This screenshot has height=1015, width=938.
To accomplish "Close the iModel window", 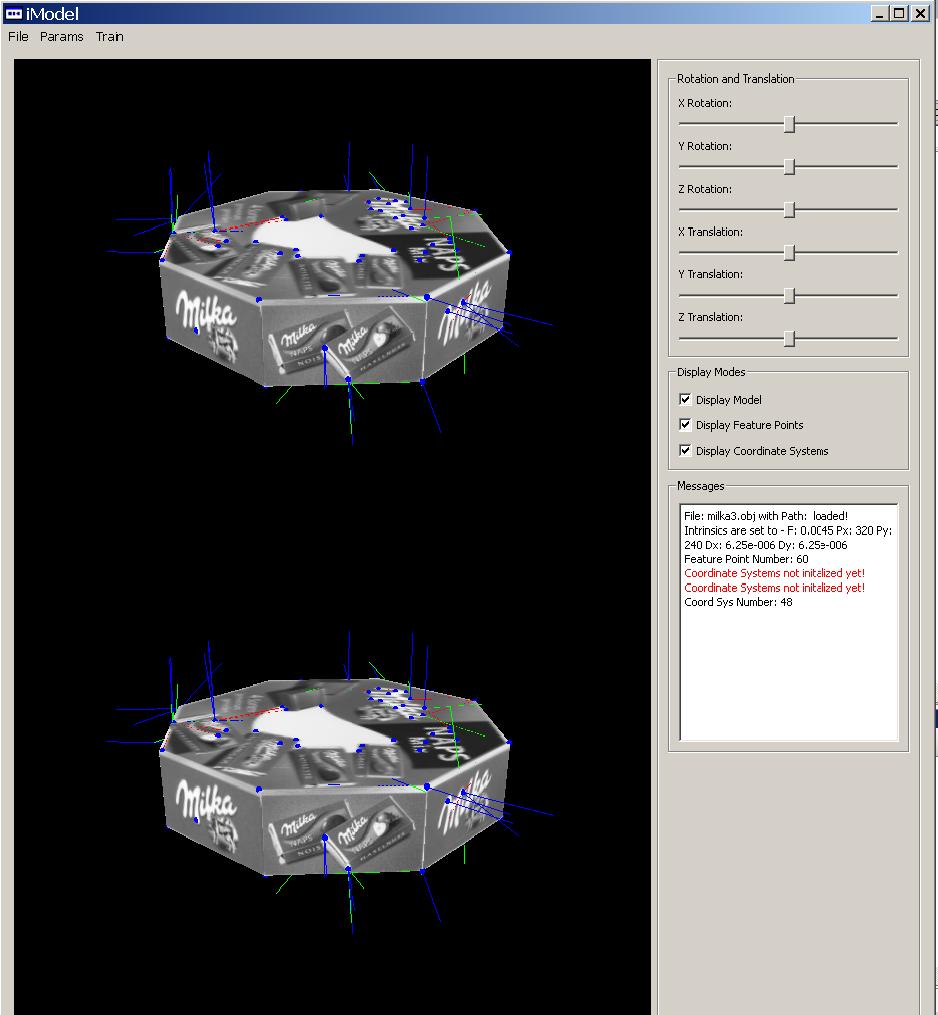I will pos(920,14).
